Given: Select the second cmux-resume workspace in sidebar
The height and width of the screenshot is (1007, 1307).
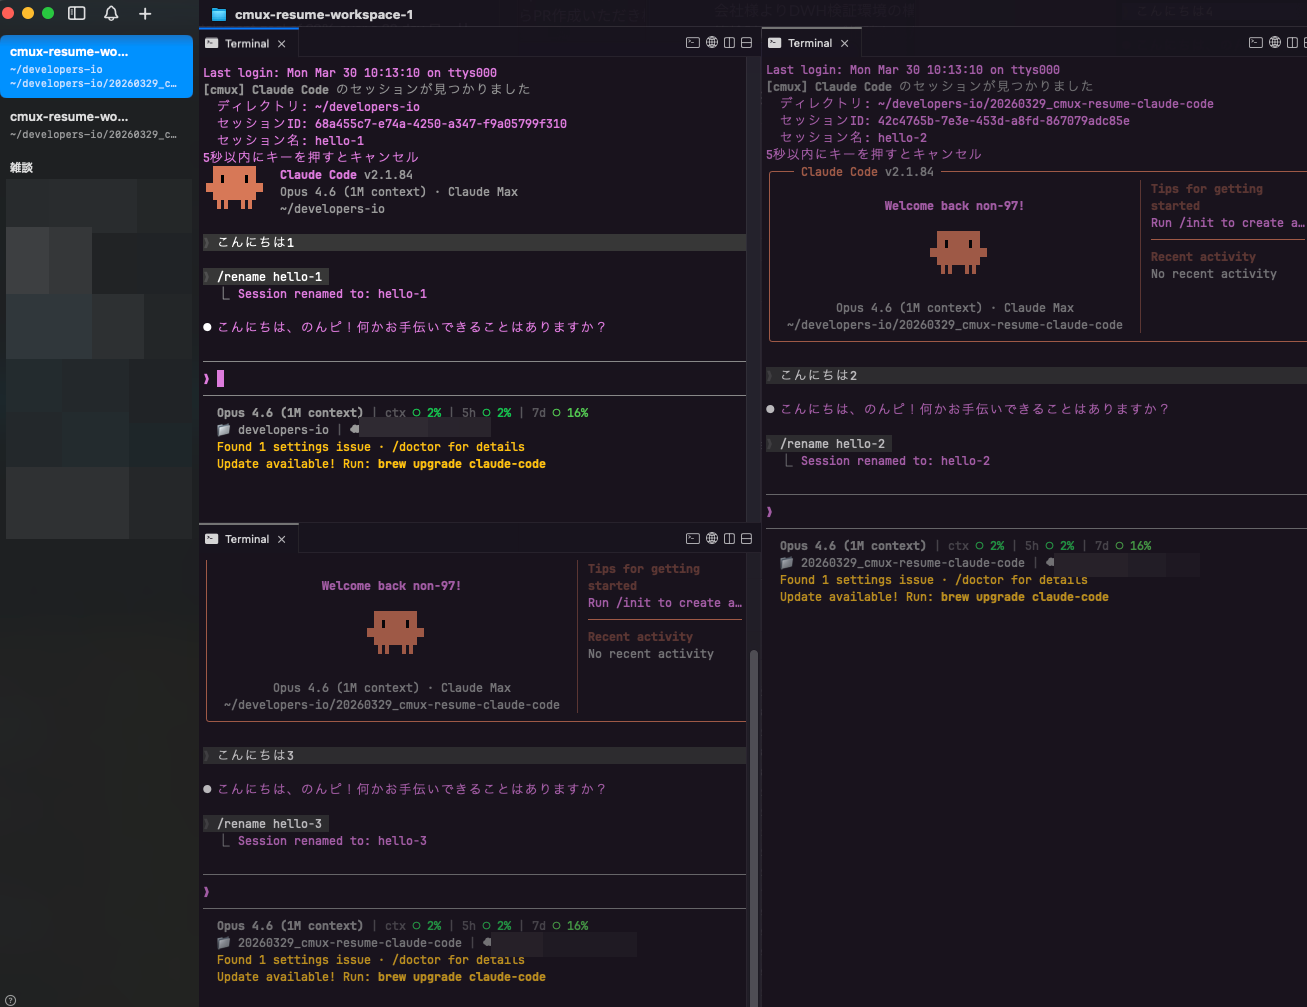Looking at the screenshot, I should click(97, 123).
